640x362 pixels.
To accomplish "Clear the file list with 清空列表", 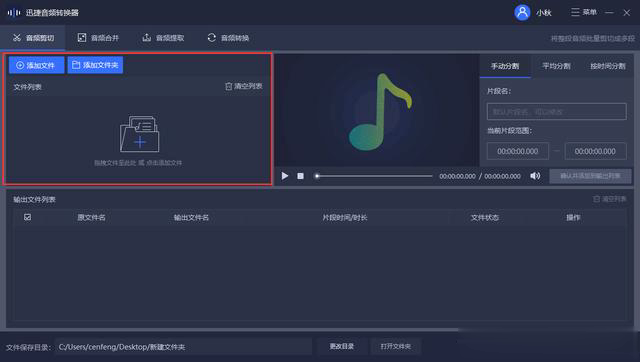I will (244, 86).
